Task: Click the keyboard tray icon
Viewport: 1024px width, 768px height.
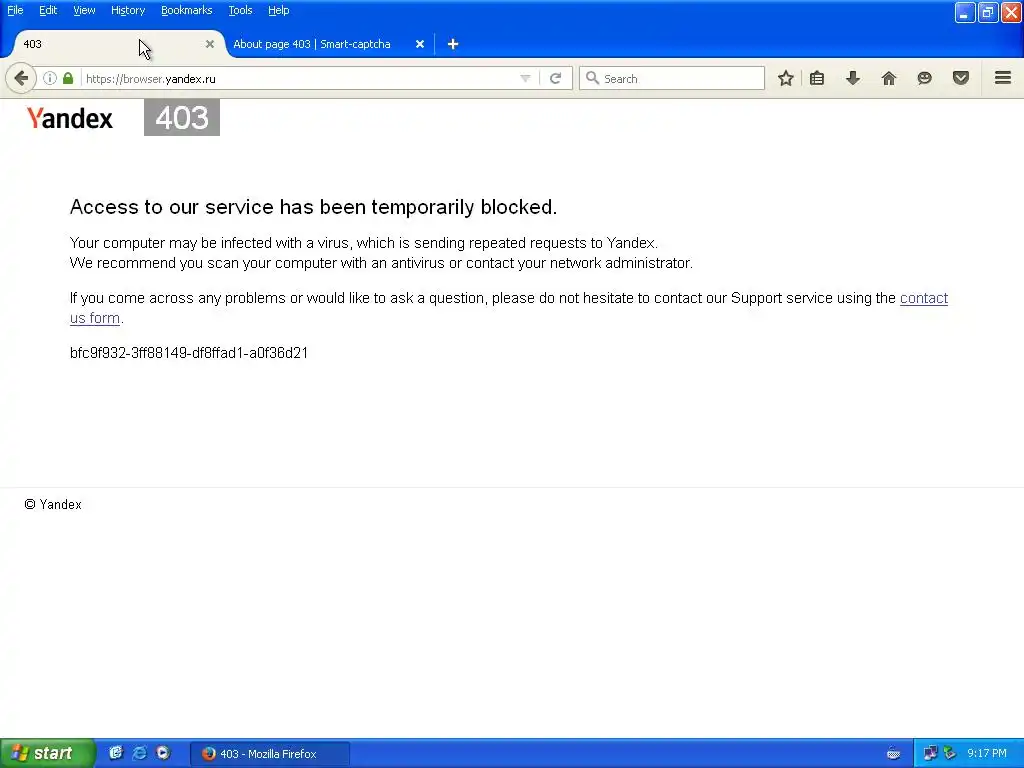Action: tap(893, 754)
